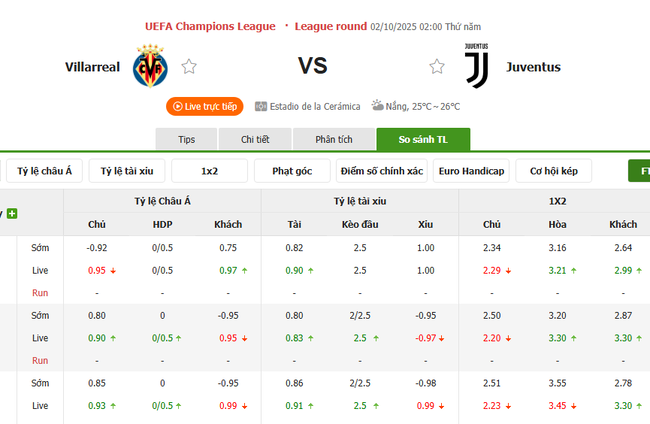The width and height of the screenshot is (650, 424).
Task: Click the Cơ hội kép filter
Action: (x=553, y=171)
